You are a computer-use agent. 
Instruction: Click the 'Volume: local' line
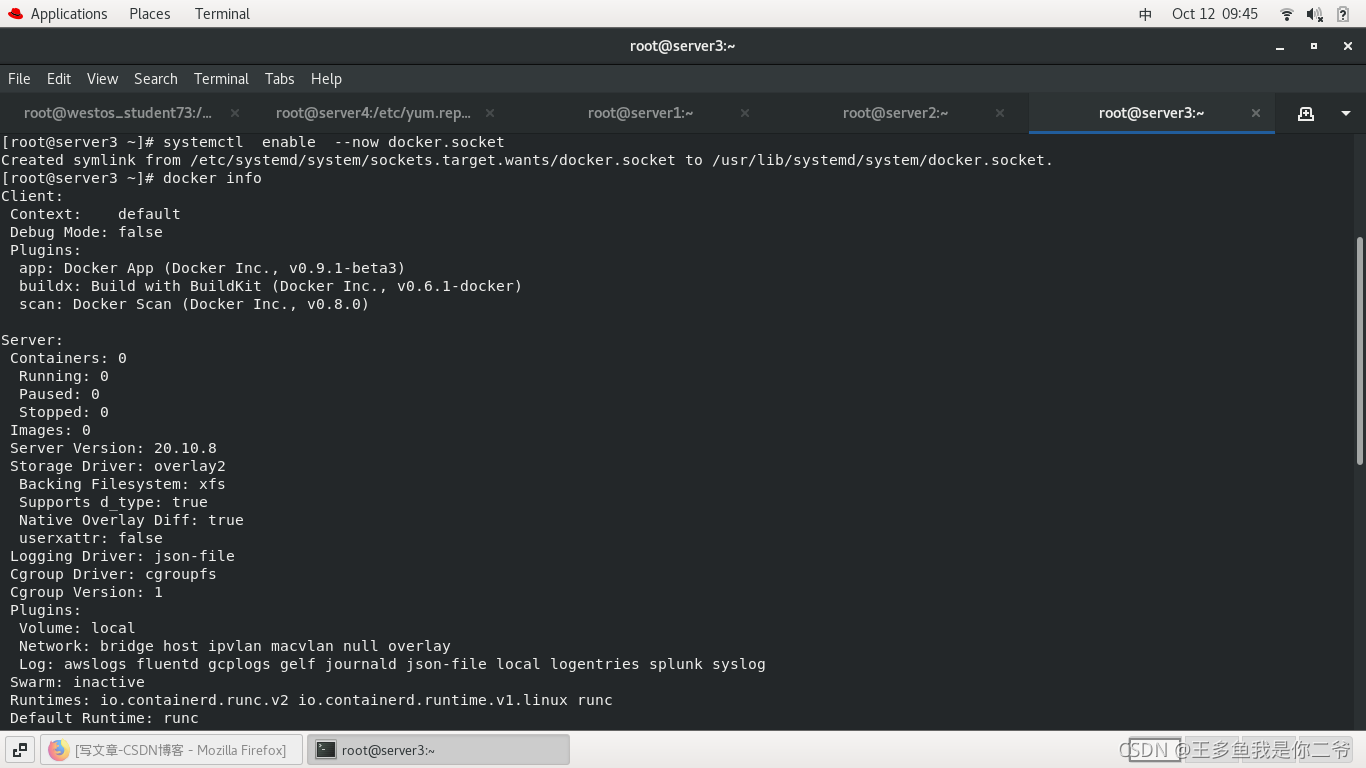[77, 628]
